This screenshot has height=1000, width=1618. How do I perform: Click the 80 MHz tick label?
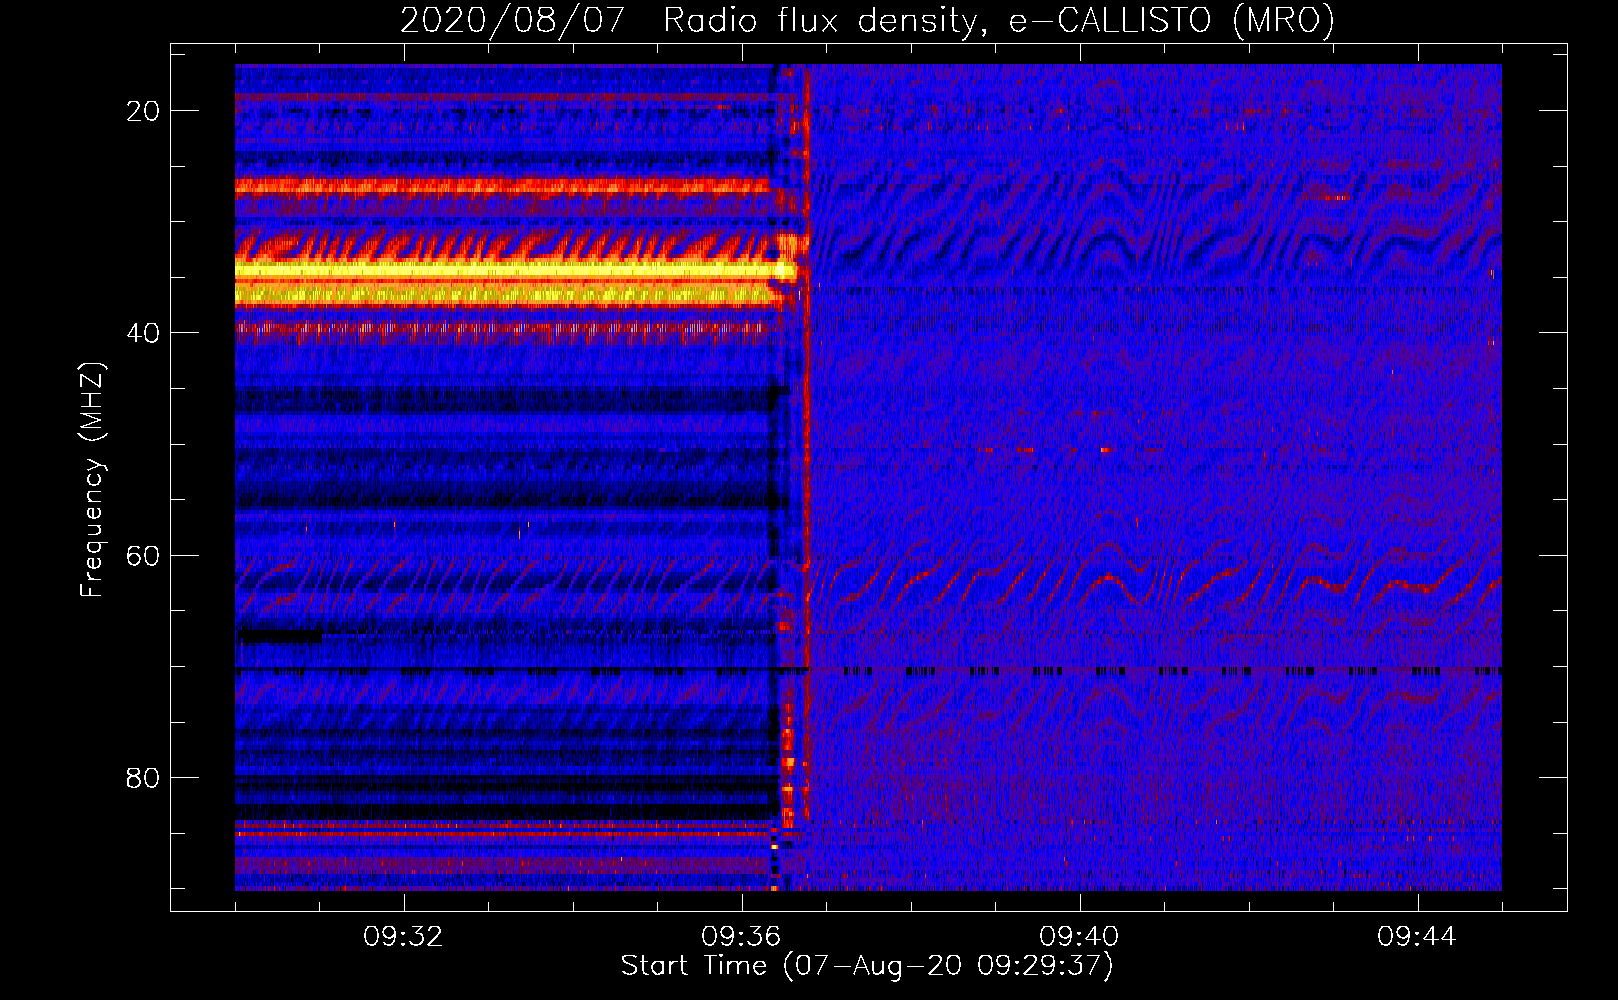(x=143, y=777)
